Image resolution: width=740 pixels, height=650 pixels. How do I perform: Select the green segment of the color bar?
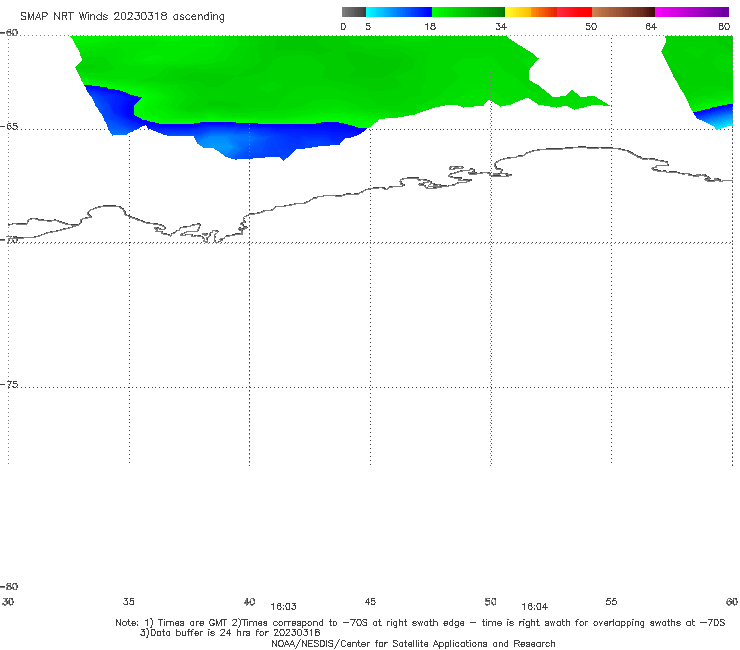(x=468, y=12)
